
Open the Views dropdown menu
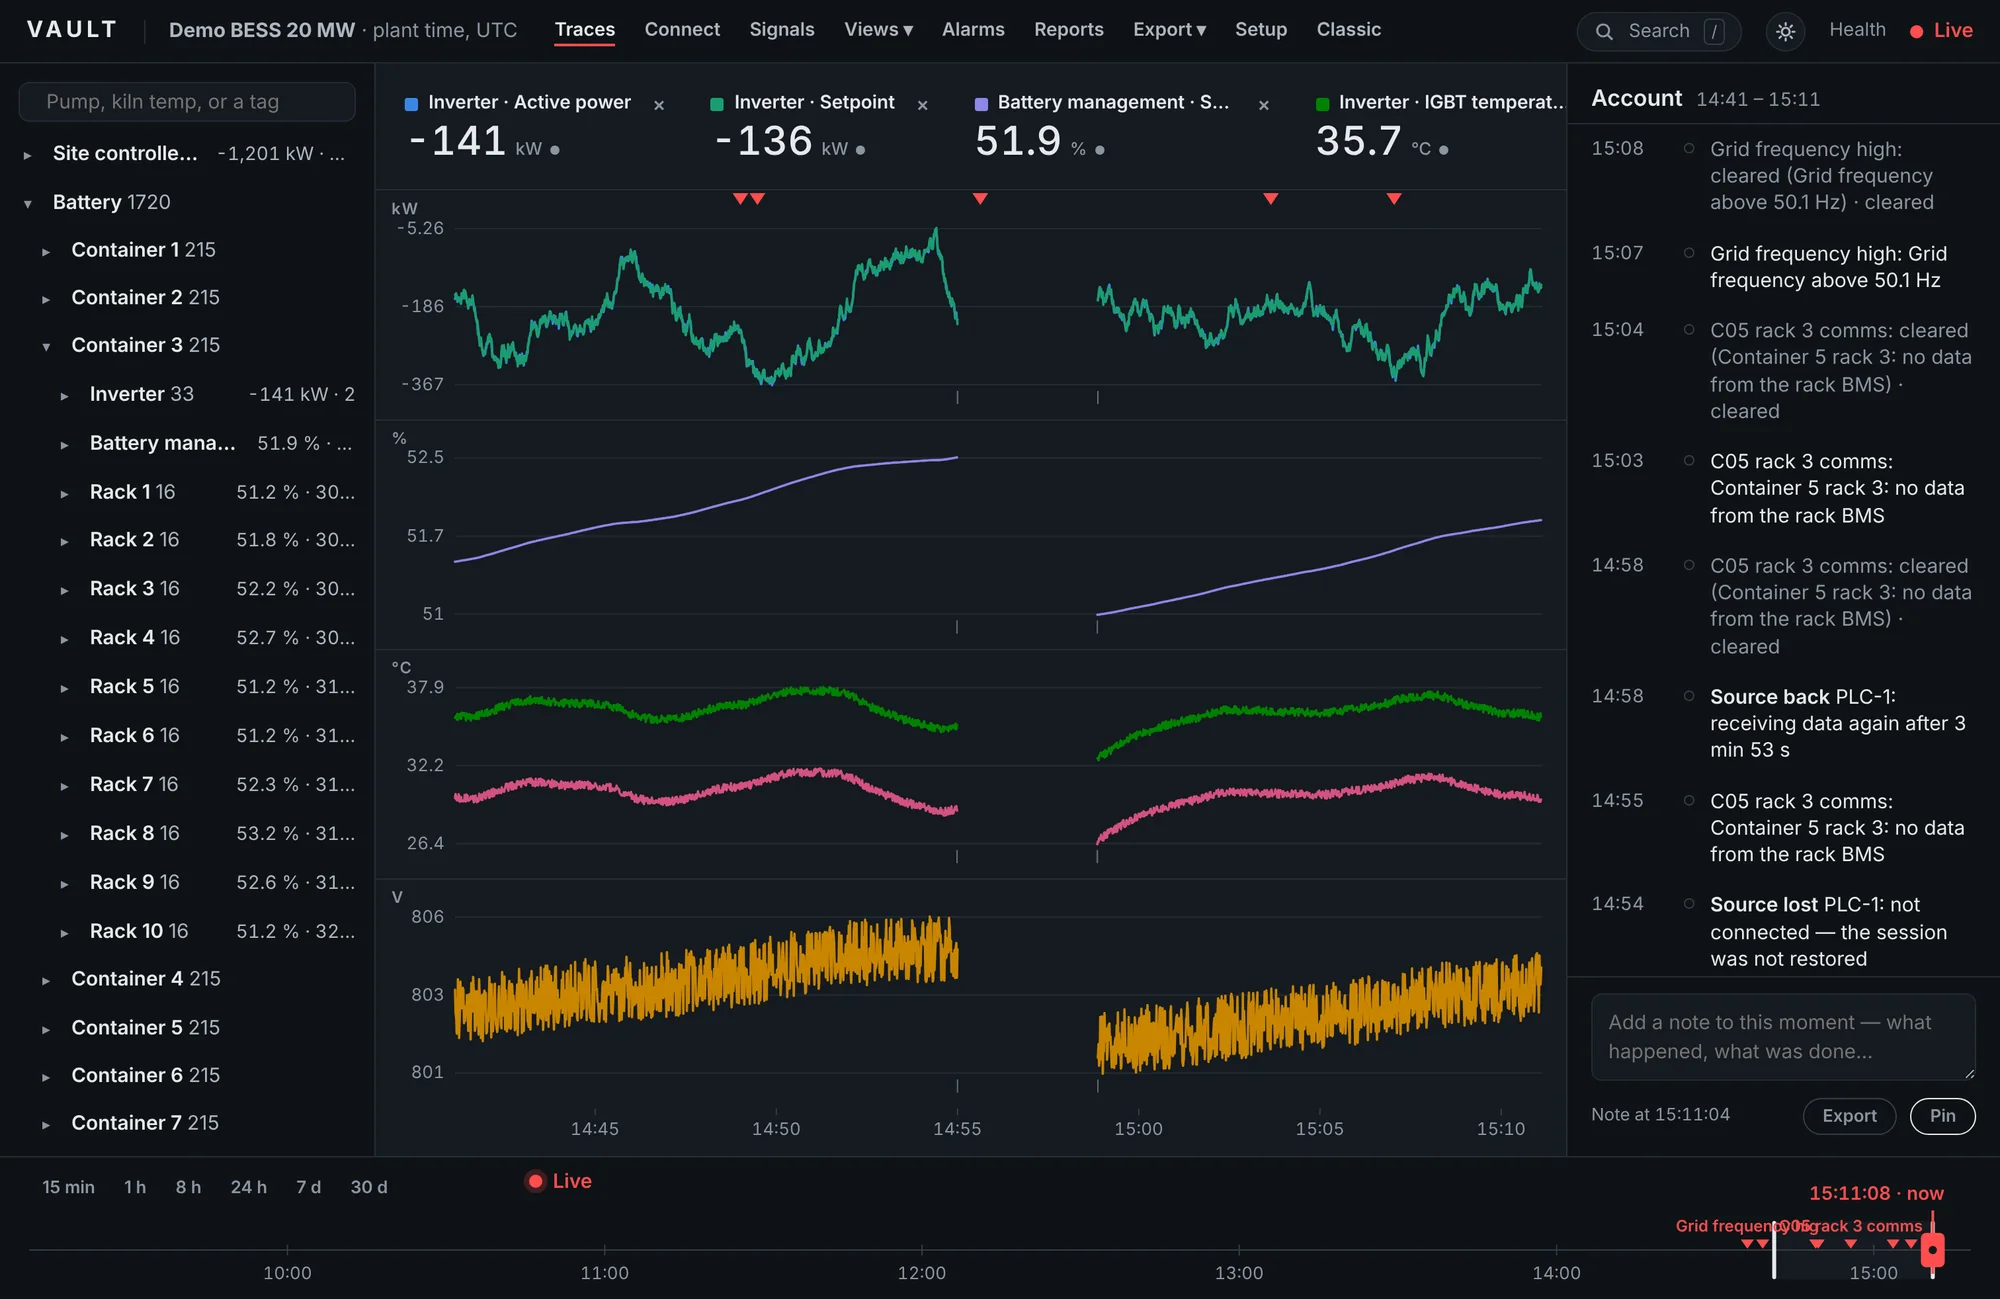point(878,30)
